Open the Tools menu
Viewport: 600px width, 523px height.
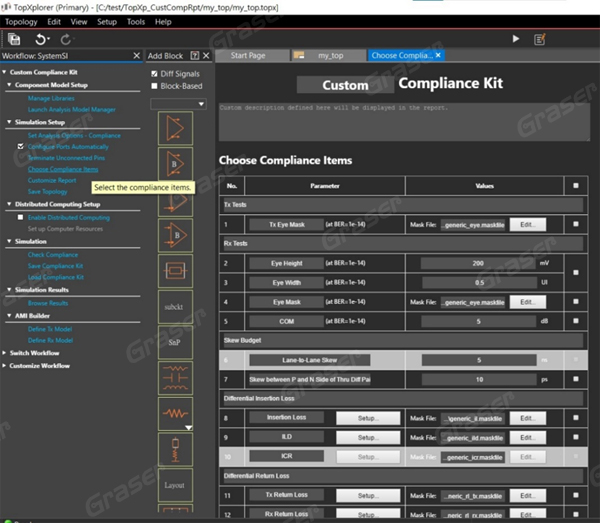(x=136, y=22)
